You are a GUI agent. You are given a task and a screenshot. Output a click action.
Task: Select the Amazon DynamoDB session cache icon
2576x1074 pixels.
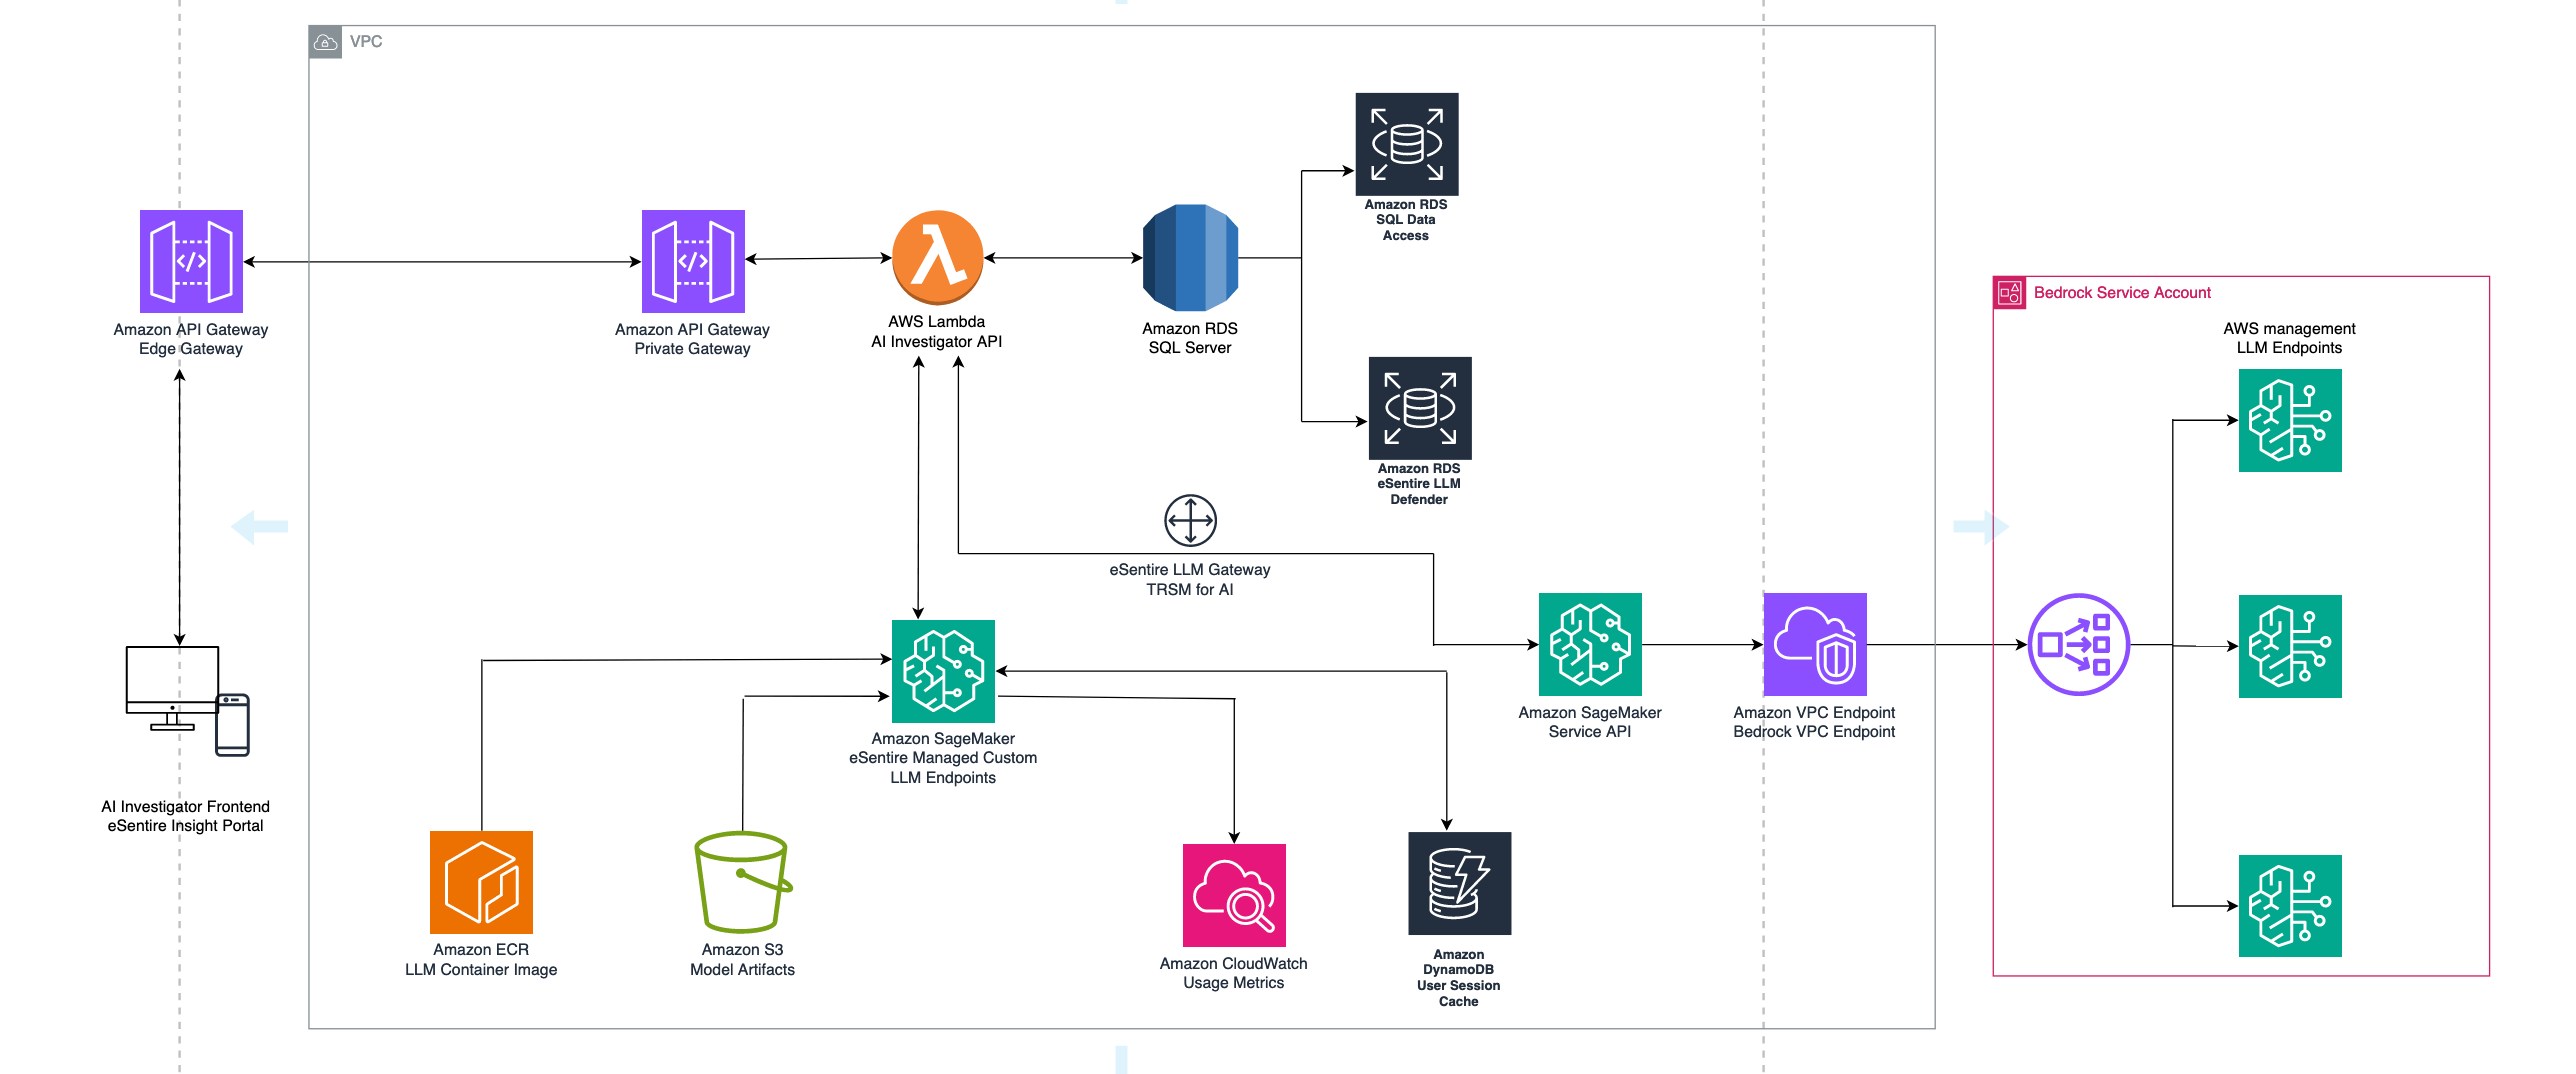pyautogui.click(x=1460, y=883)
